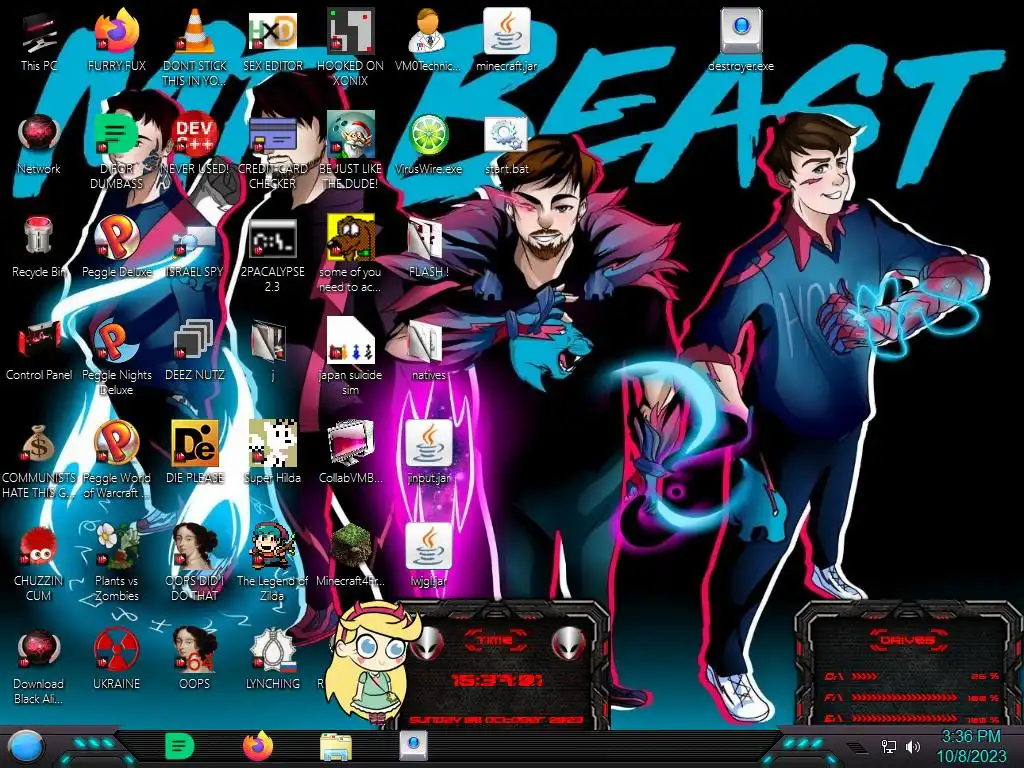Launch HOOKED ON XONIX game shortcut
Screen dimensions: 1024x768
(x=350, y=47)
